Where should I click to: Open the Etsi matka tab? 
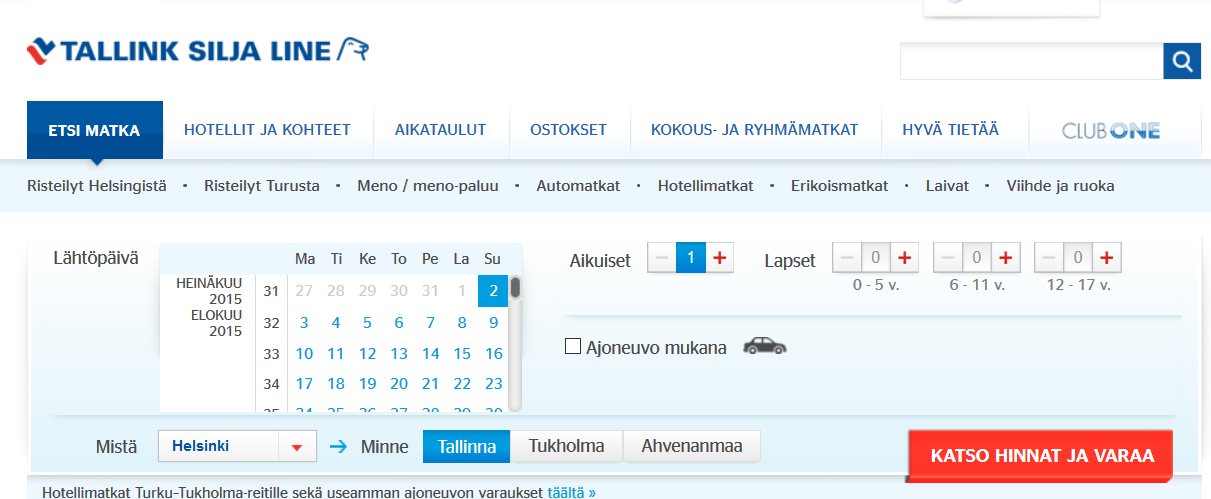(x=94, y=130)
